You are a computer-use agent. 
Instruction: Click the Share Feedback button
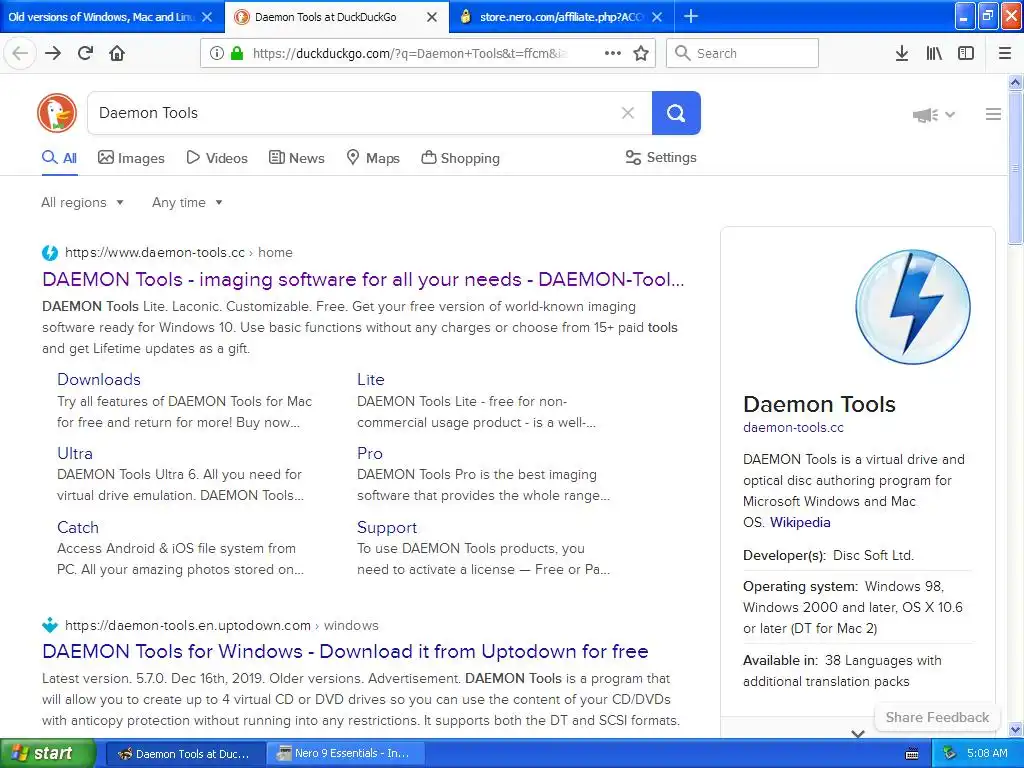(936, 717)
